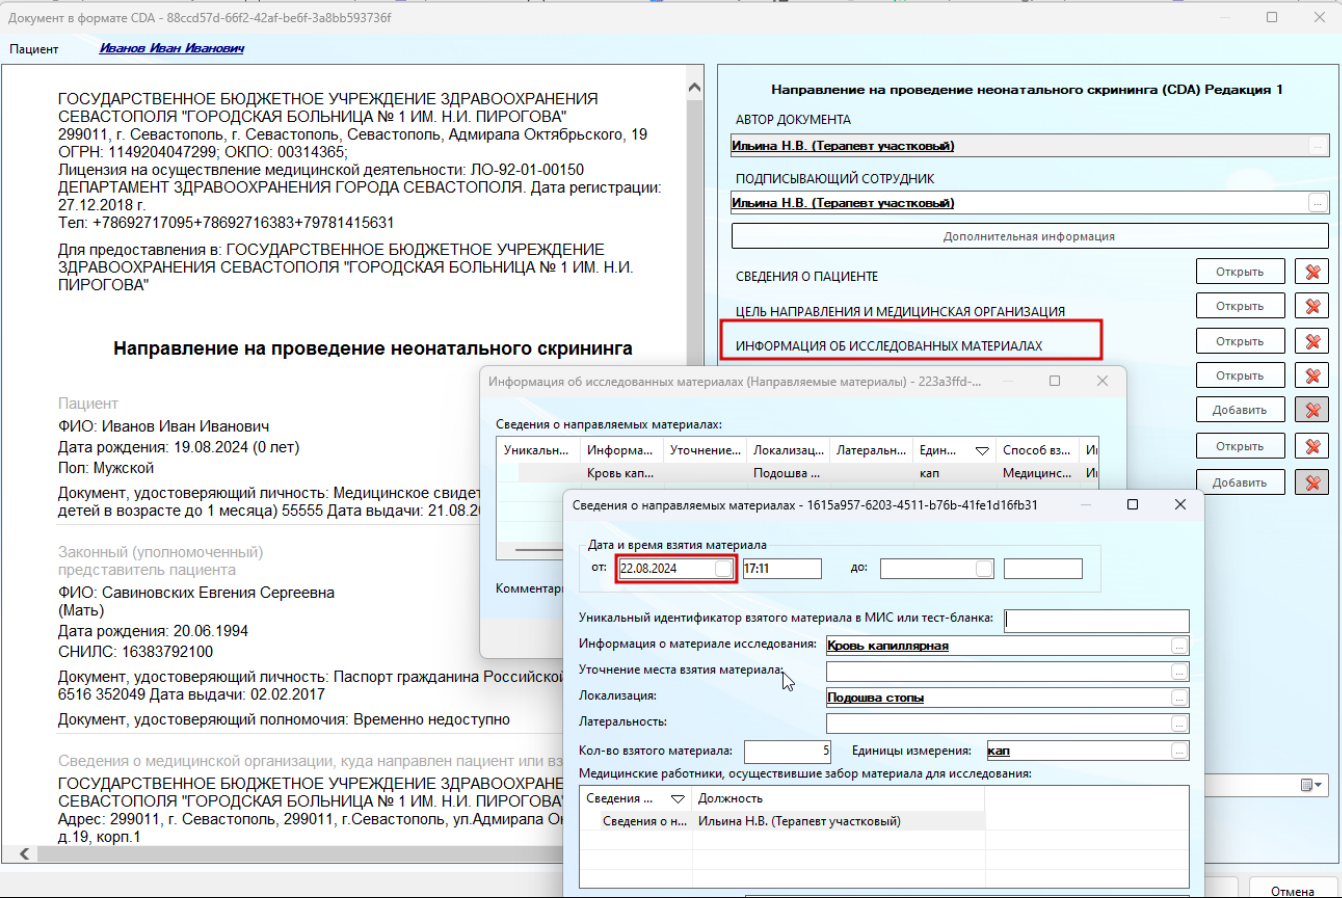Click the Подошва стопы link value
The image size is (1342, 898).
[x=876, y=698]
